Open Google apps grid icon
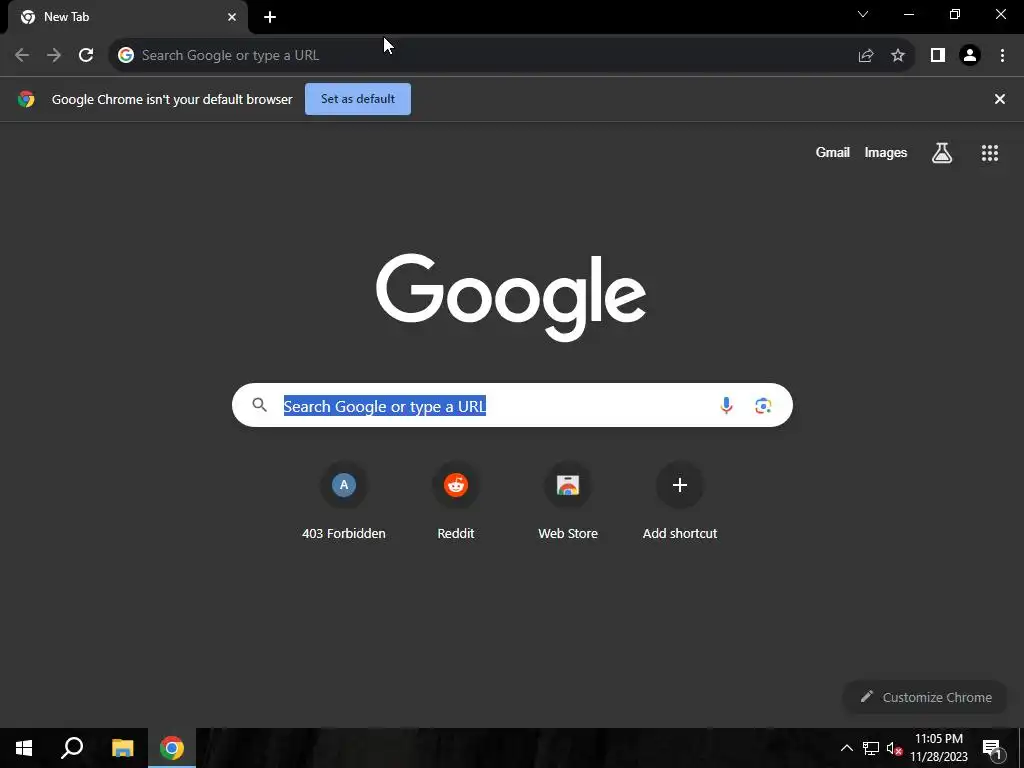 [x=990, y=153]
